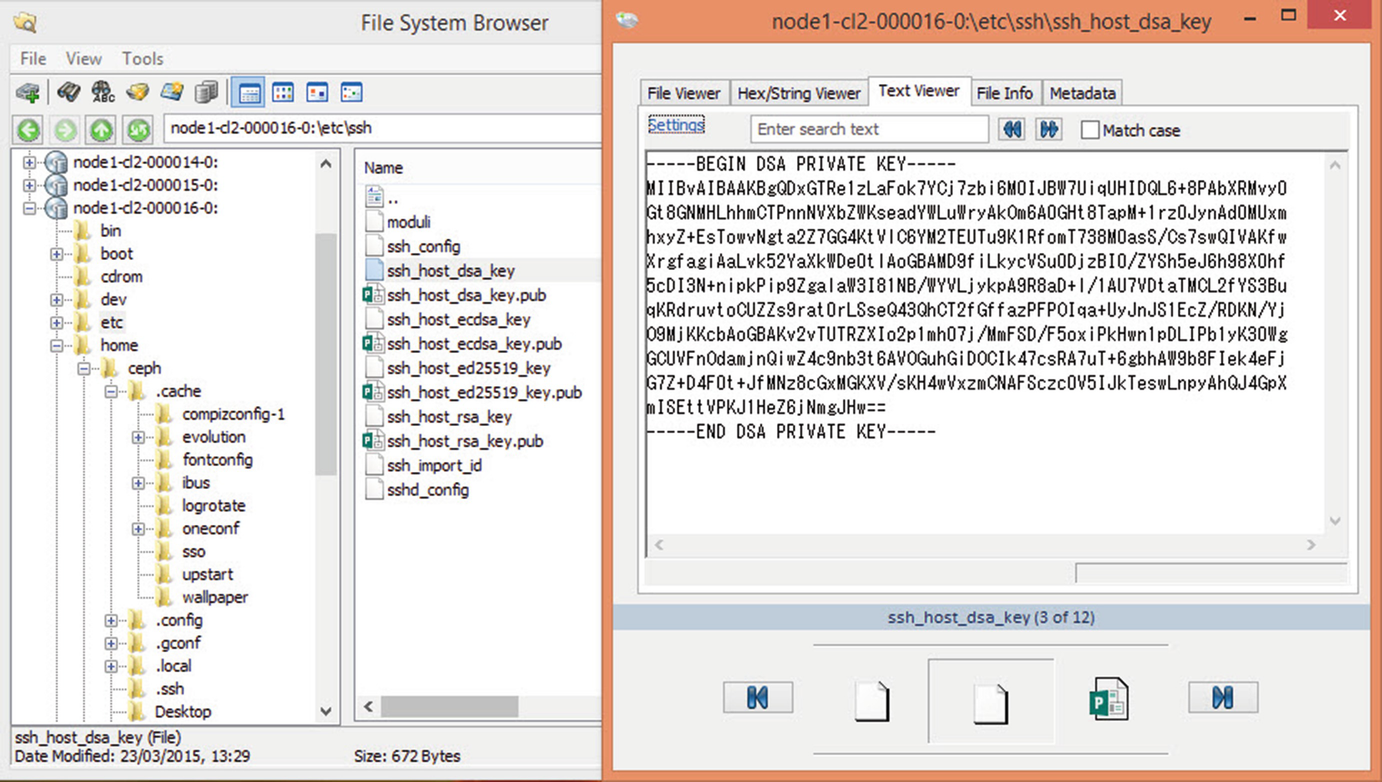This screenshot has width=1382, height=782.
Task: Click the database stack toolbar icon
Action: 206,93
